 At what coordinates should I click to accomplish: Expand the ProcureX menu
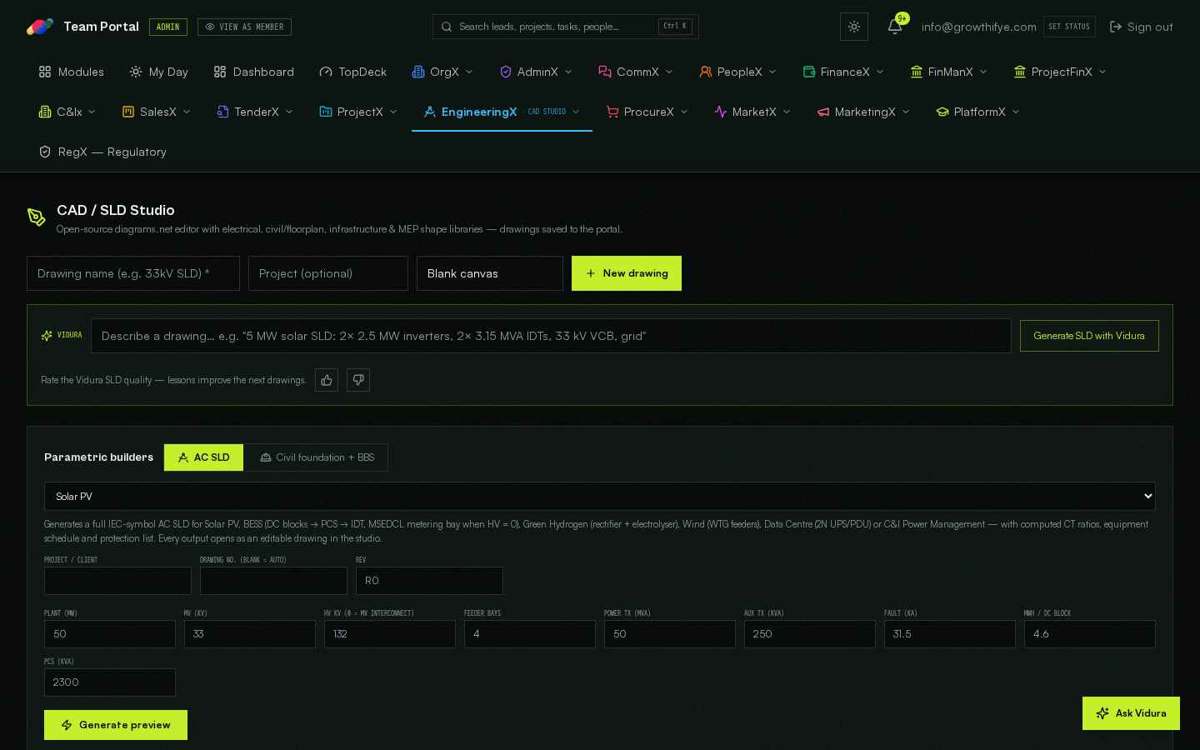648,112
